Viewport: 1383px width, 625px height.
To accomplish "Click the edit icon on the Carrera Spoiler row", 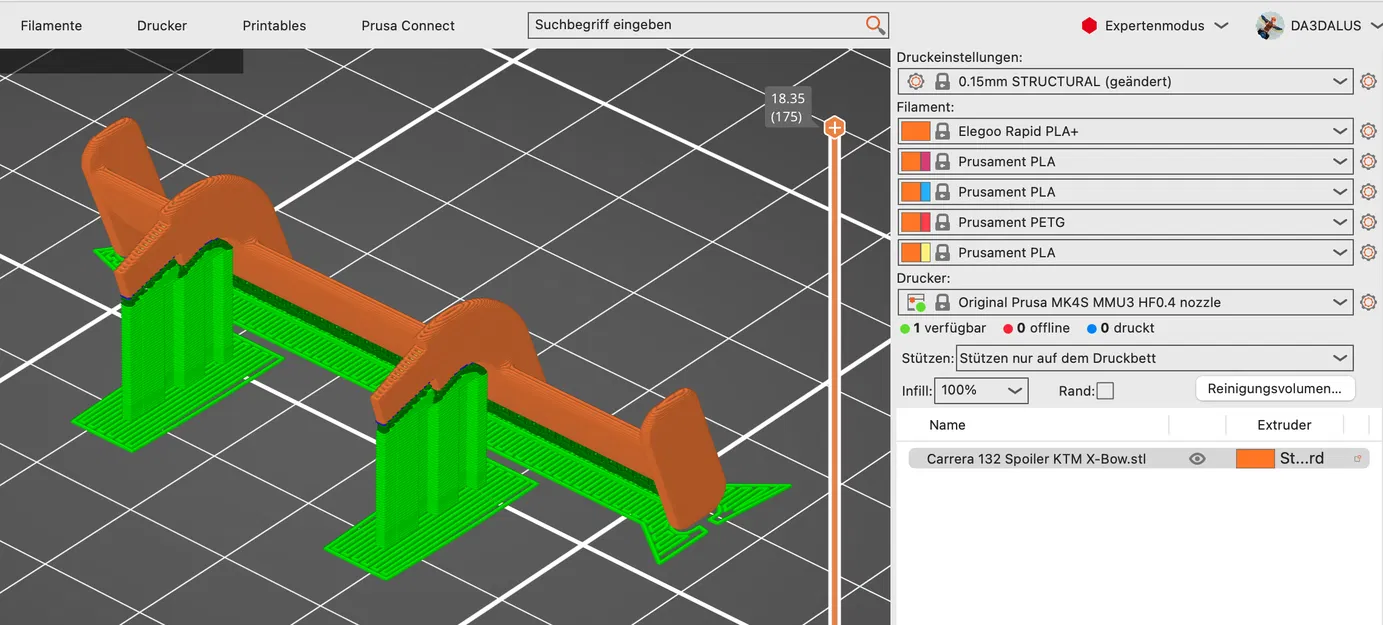I will pos(1358,459).
